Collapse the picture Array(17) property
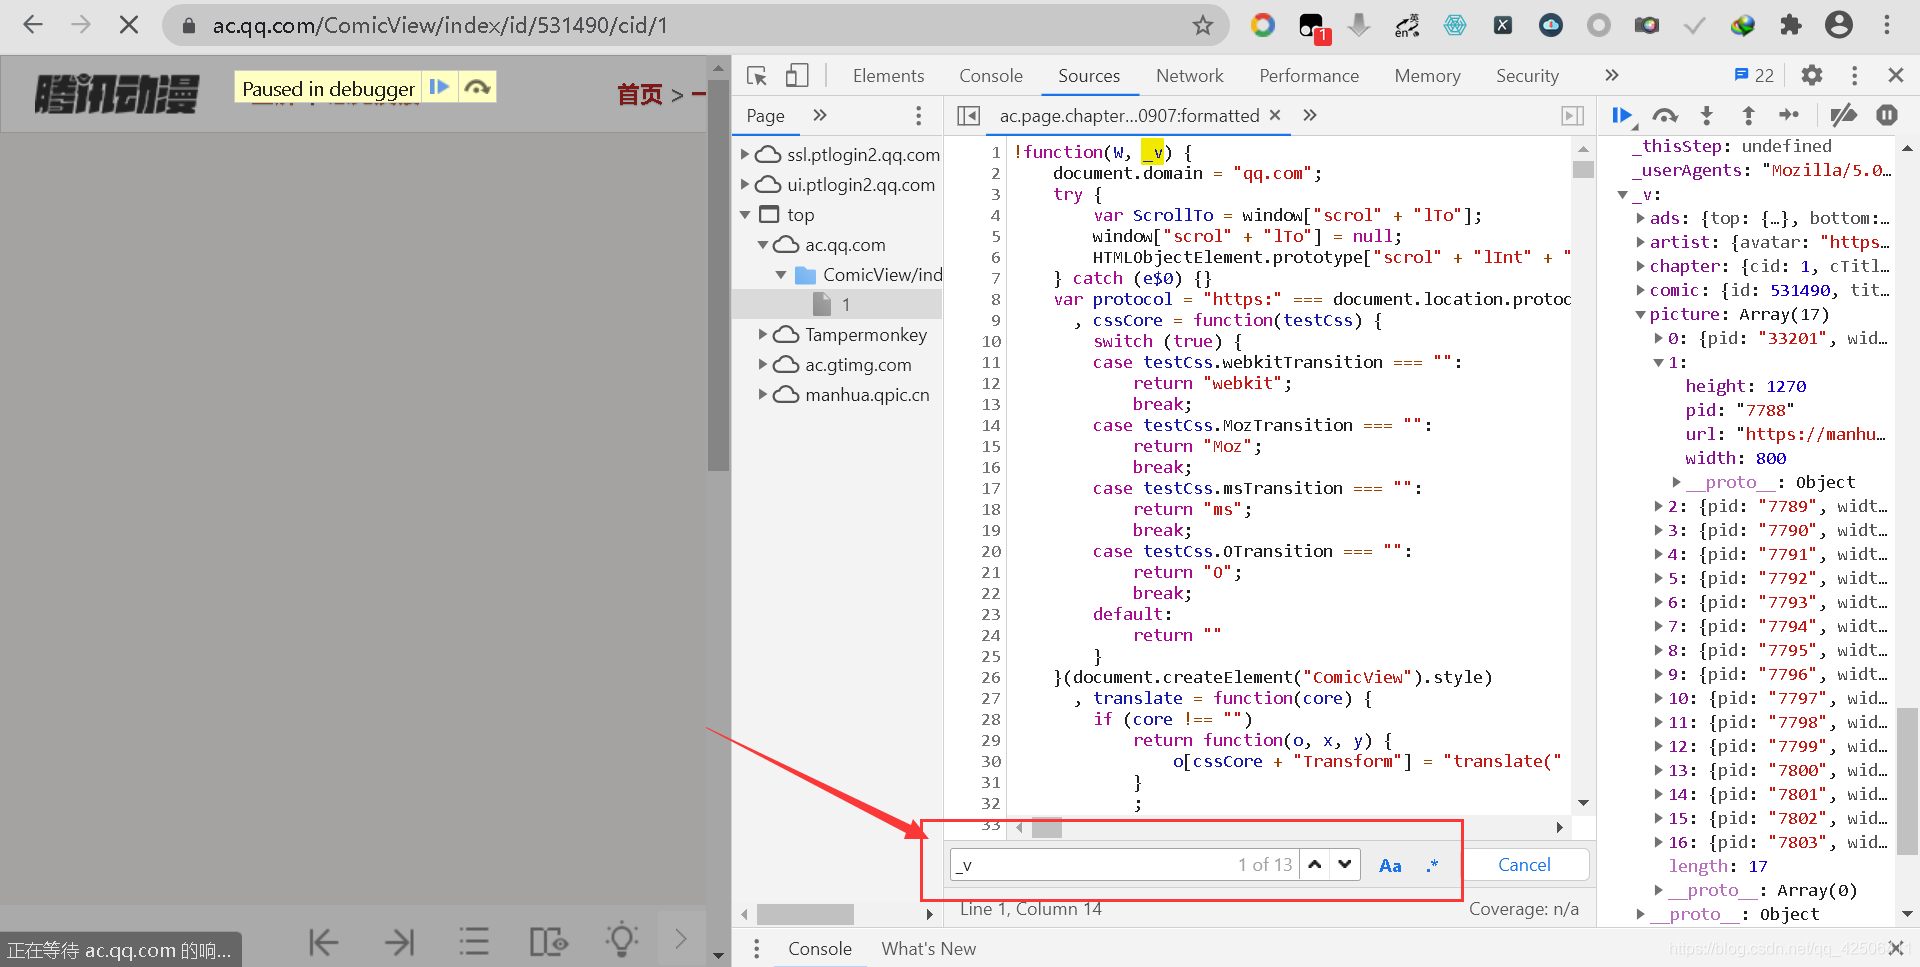 [1641, 314]
